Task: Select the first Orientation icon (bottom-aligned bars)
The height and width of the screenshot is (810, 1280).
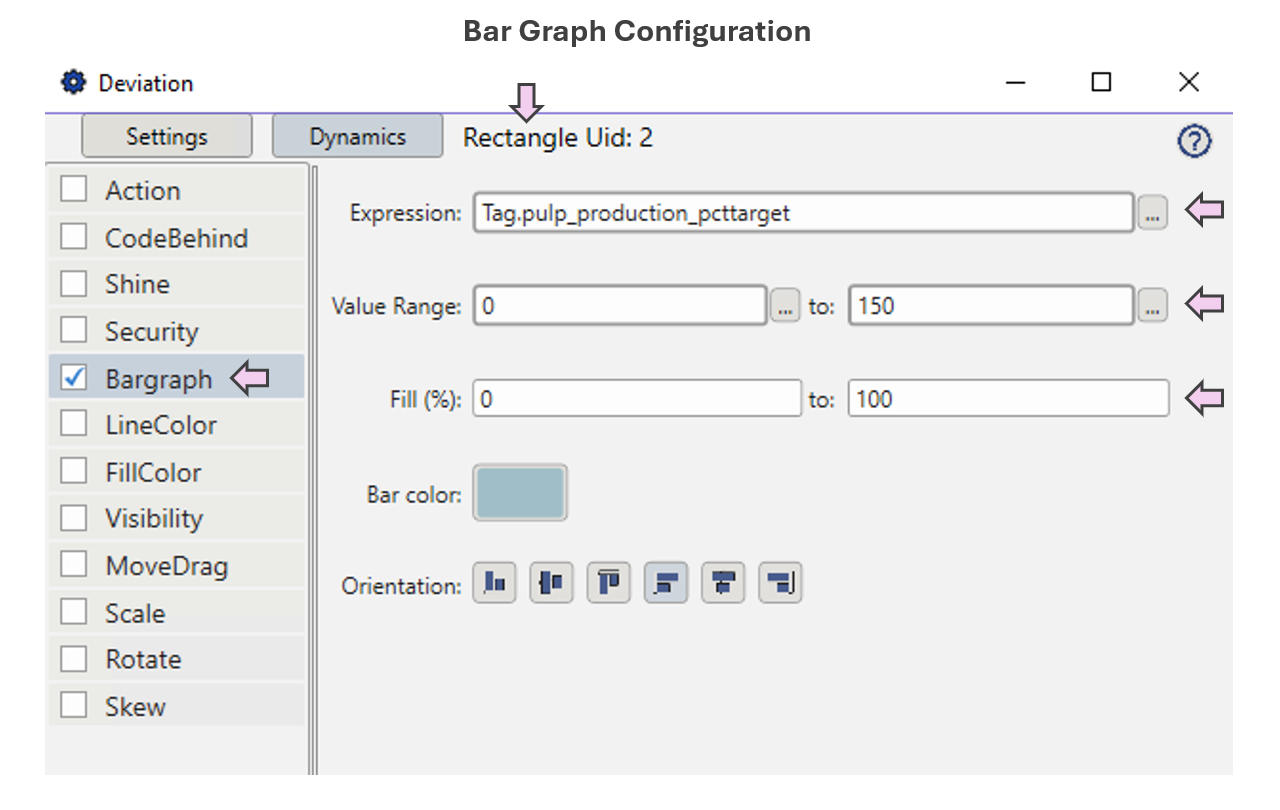Action: pyautogui.click(x=494, y=584)
